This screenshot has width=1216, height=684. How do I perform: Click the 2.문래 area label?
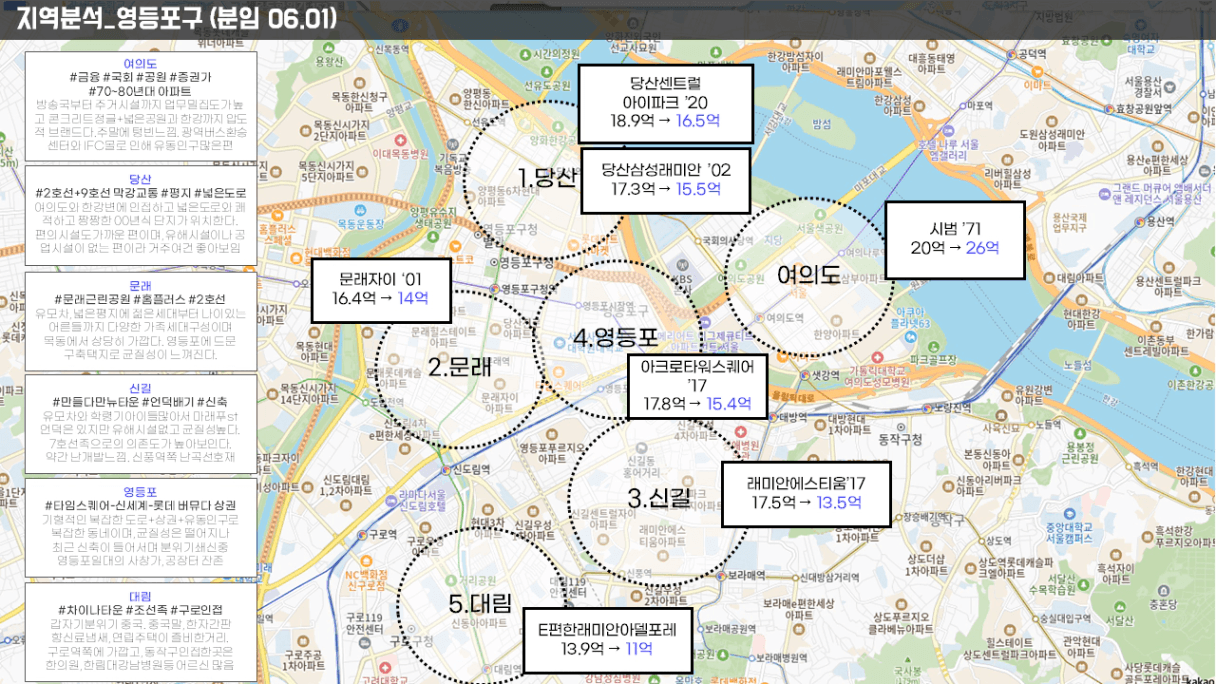tap(460, 367)
